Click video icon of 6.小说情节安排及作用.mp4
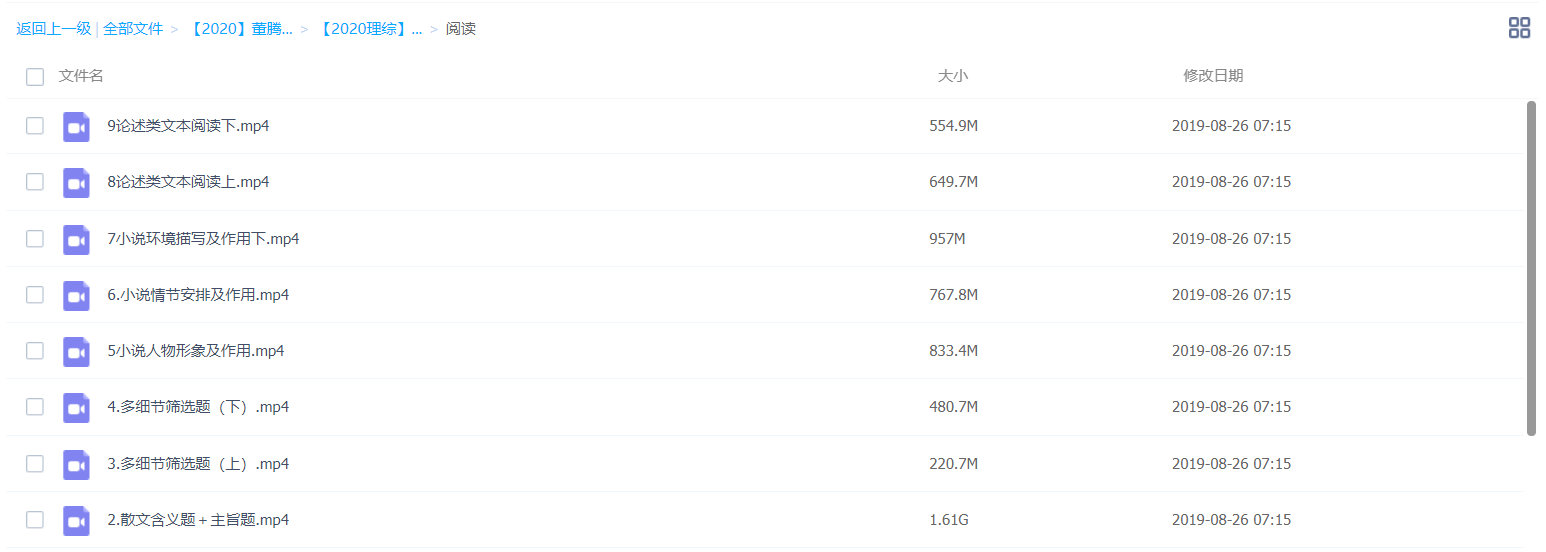This screenshot has width=1546, height=552. [76, 295]
